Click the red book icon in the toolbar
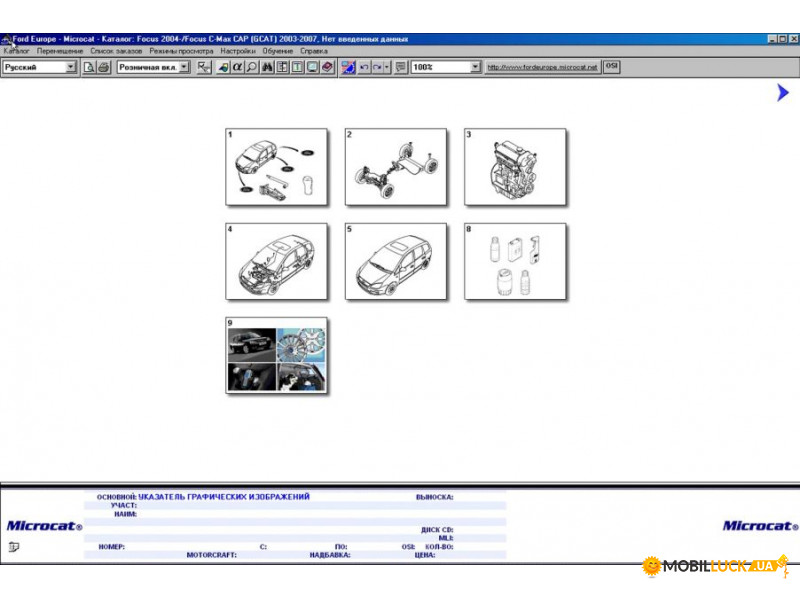800x598 pixels. click(x=327, y=67)
